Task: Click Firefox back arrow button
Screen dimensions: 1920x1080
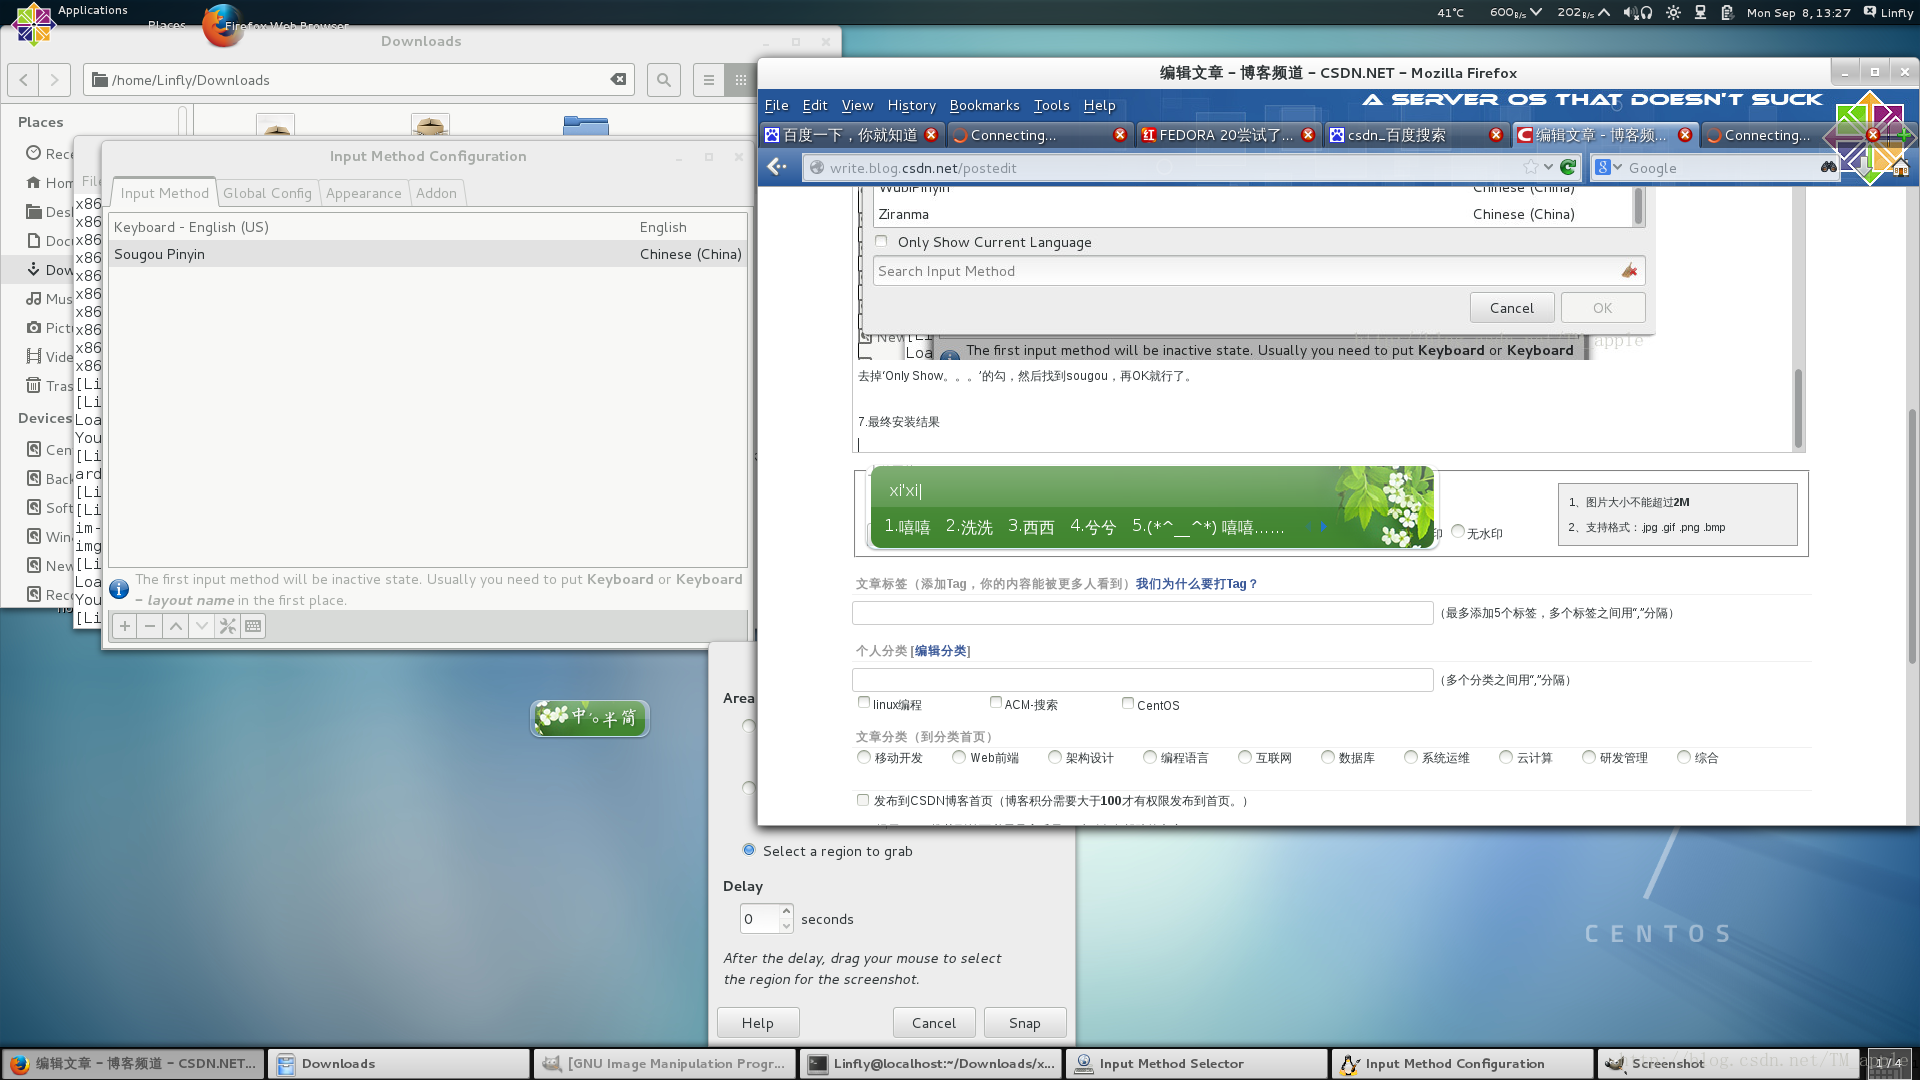Action: 777,167
